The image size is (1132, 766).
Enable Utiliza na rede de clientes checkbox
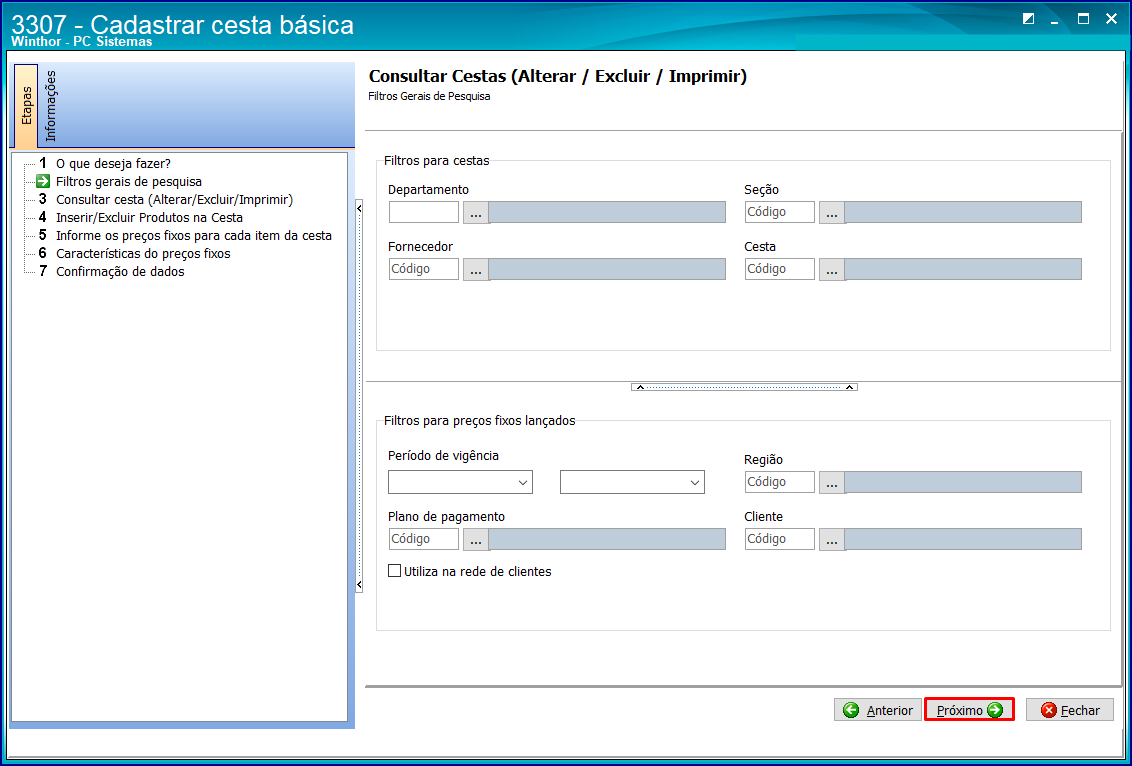point(394,571)
